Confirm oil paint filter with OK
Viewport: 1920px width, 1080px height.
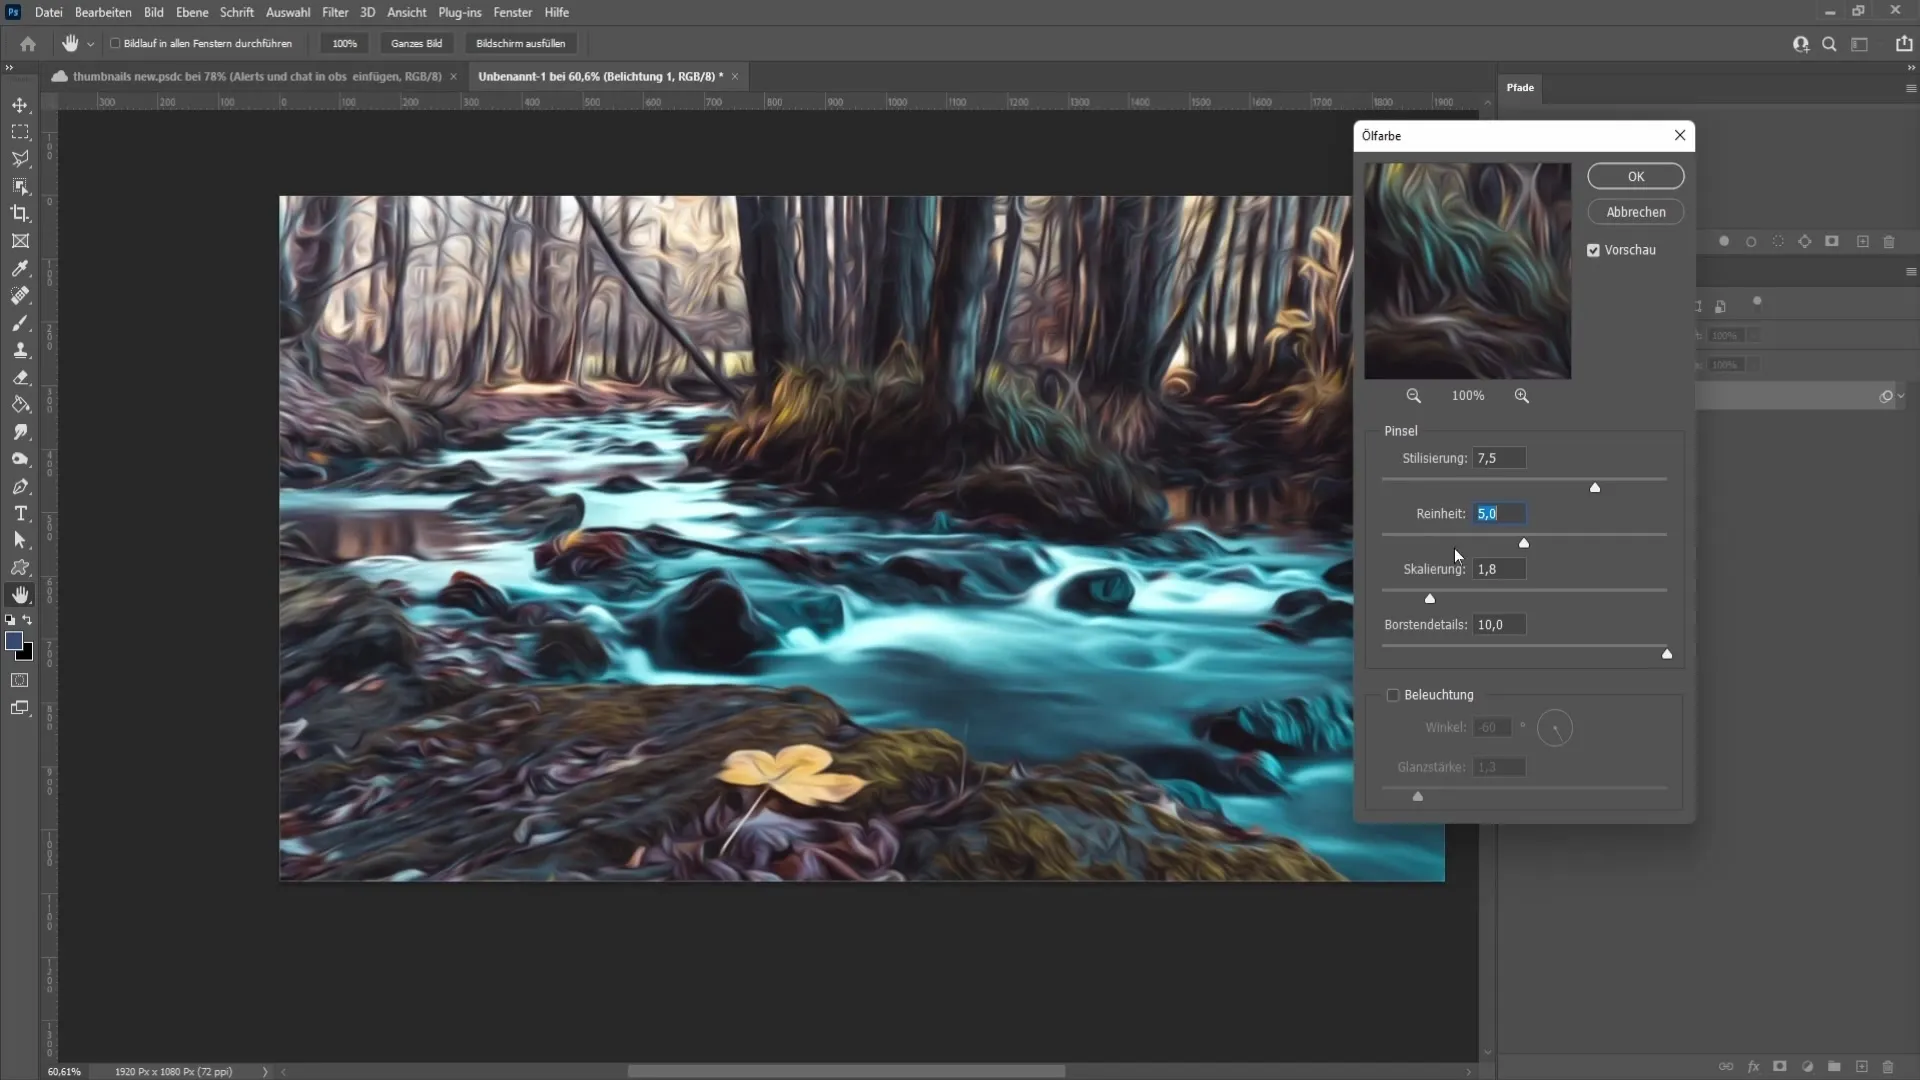pos(1636,176)
